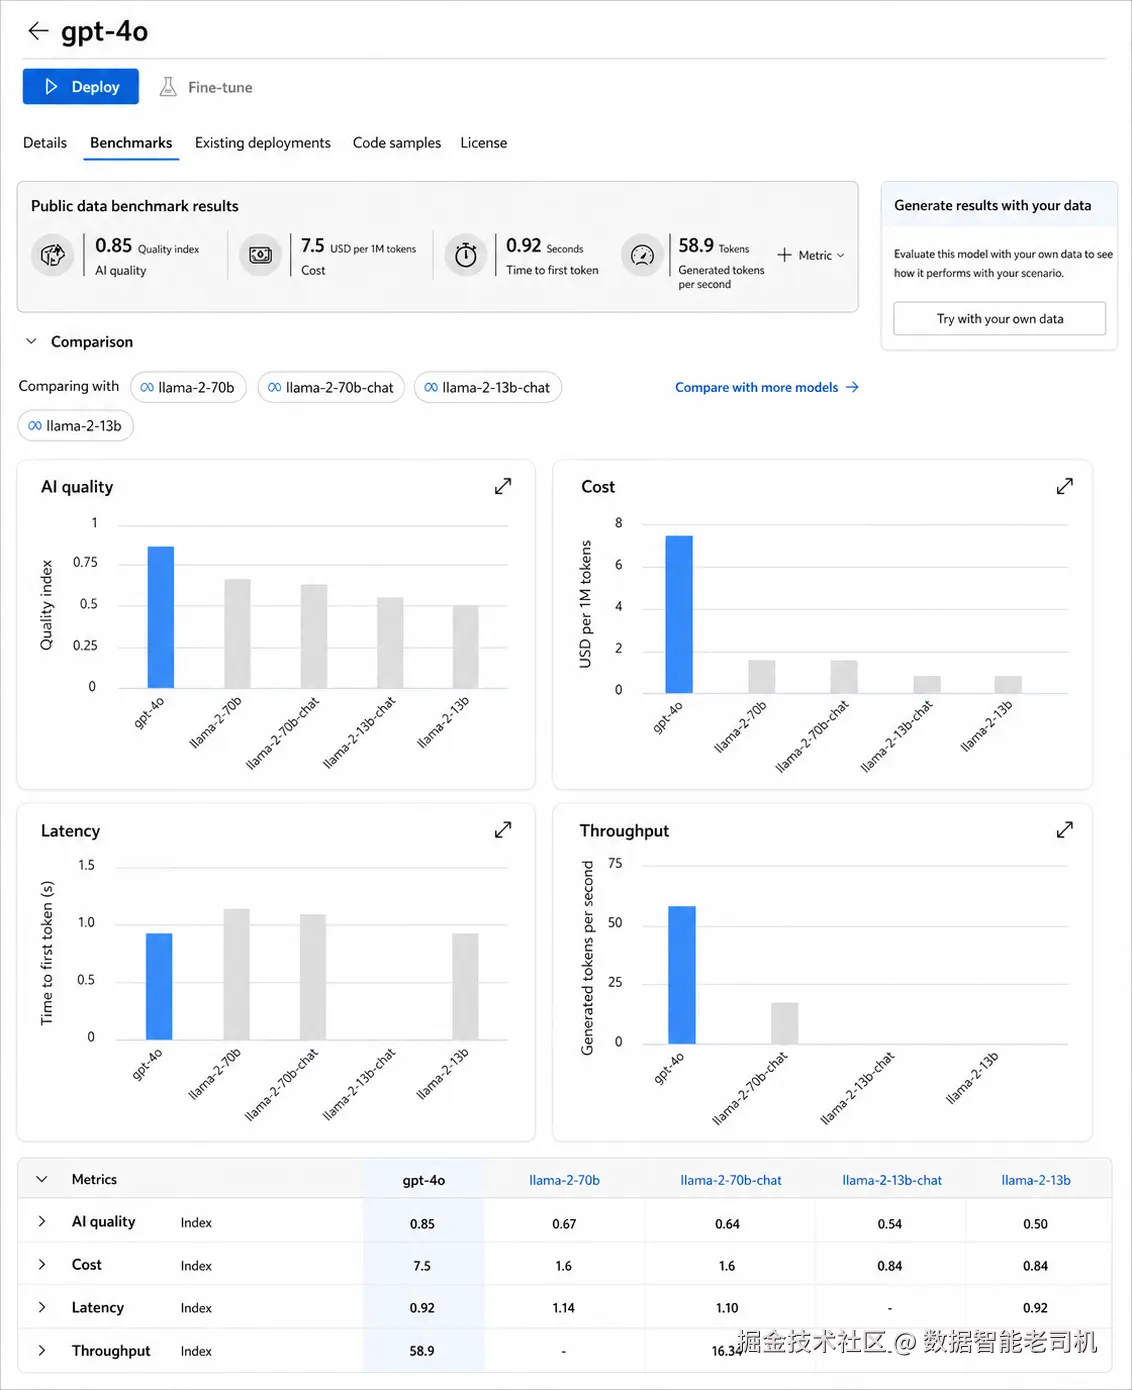Expand the Cost table row
The image size is (1132, 1390).
tap(42, 1264)
